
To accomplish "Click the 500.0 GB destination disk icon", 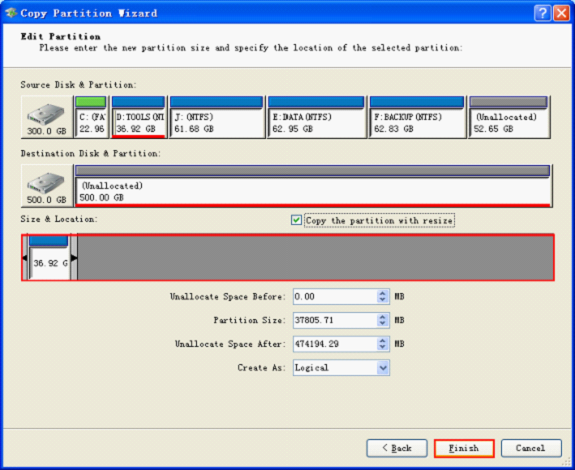I will point(47,186).
